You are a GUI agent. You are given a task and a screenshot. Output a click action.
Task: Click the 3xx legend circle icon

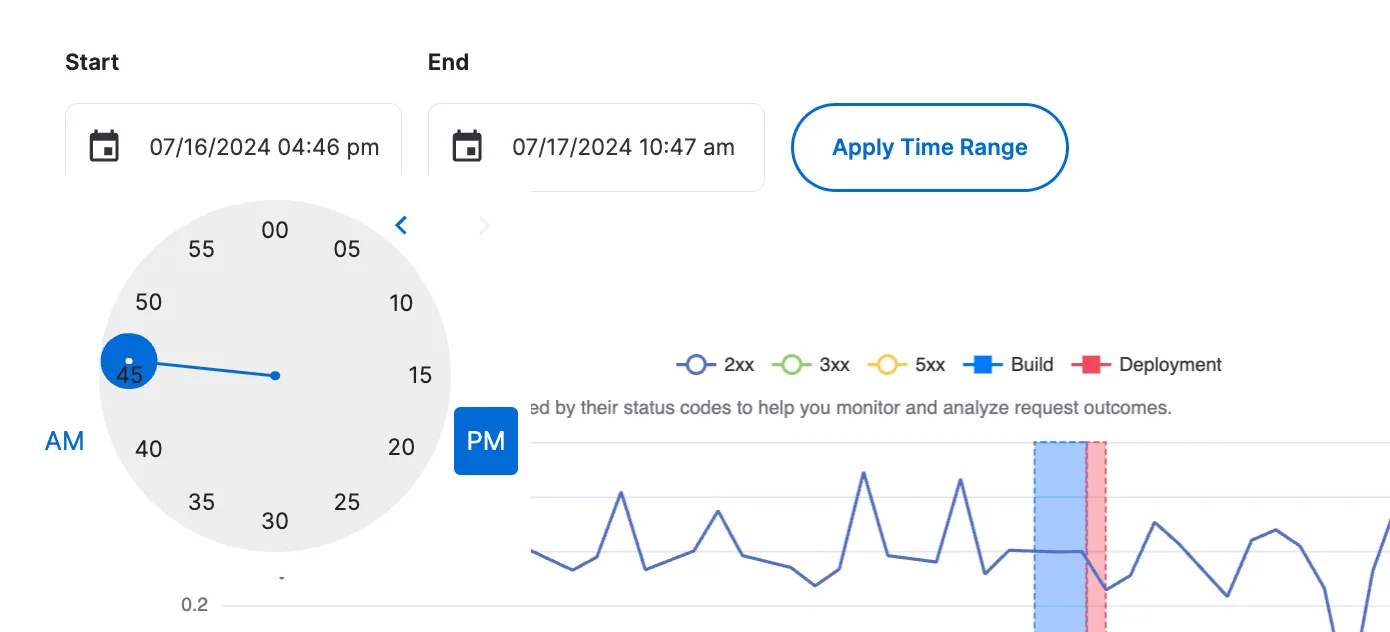pyautogui.click(x=793, y=364)
